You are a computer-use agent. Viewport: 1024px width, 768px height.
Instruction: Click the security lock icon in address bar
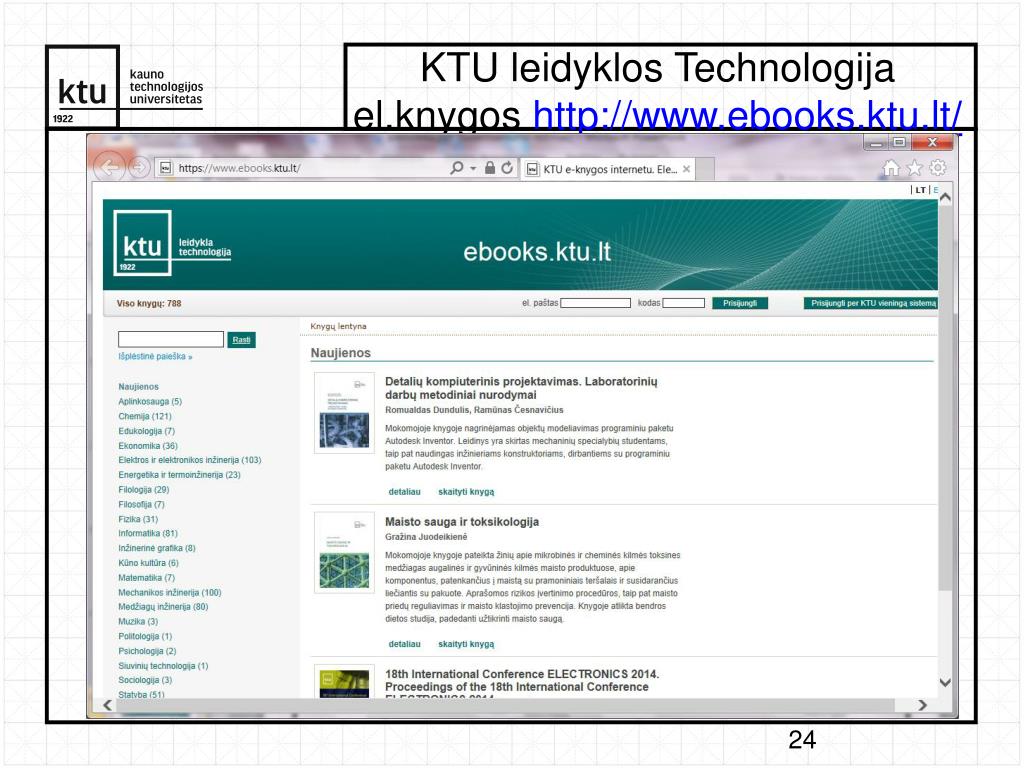point(490,168)
